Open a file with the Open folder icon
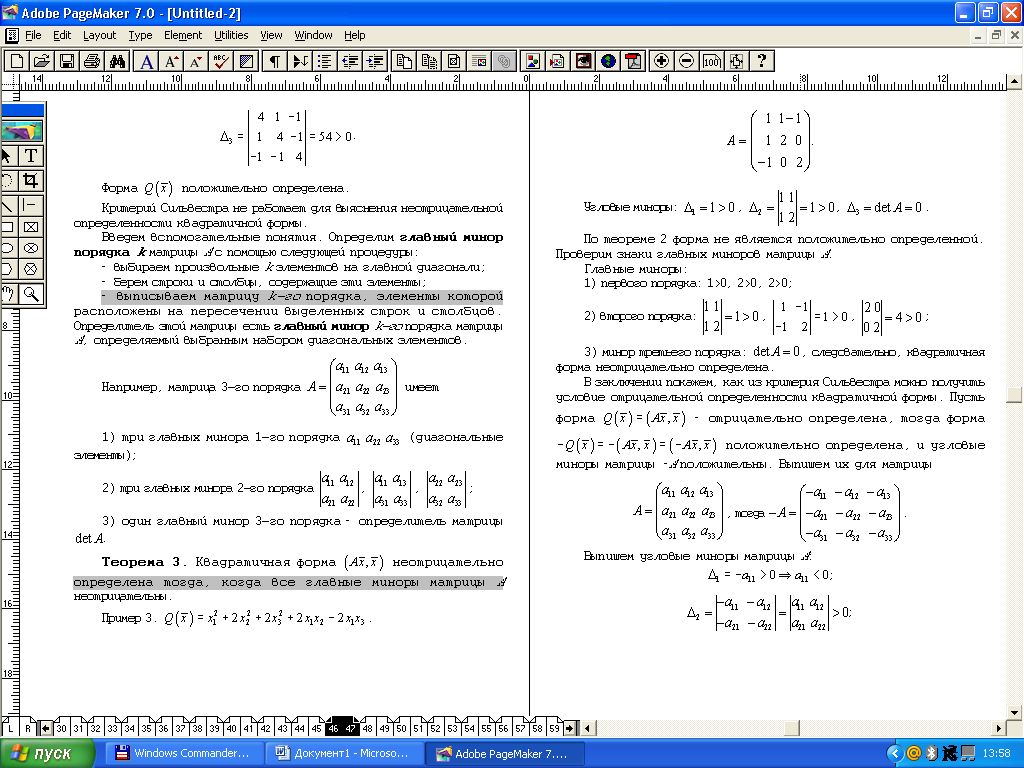The width and height of the screenshot is (1024, 768). point(41,61)
